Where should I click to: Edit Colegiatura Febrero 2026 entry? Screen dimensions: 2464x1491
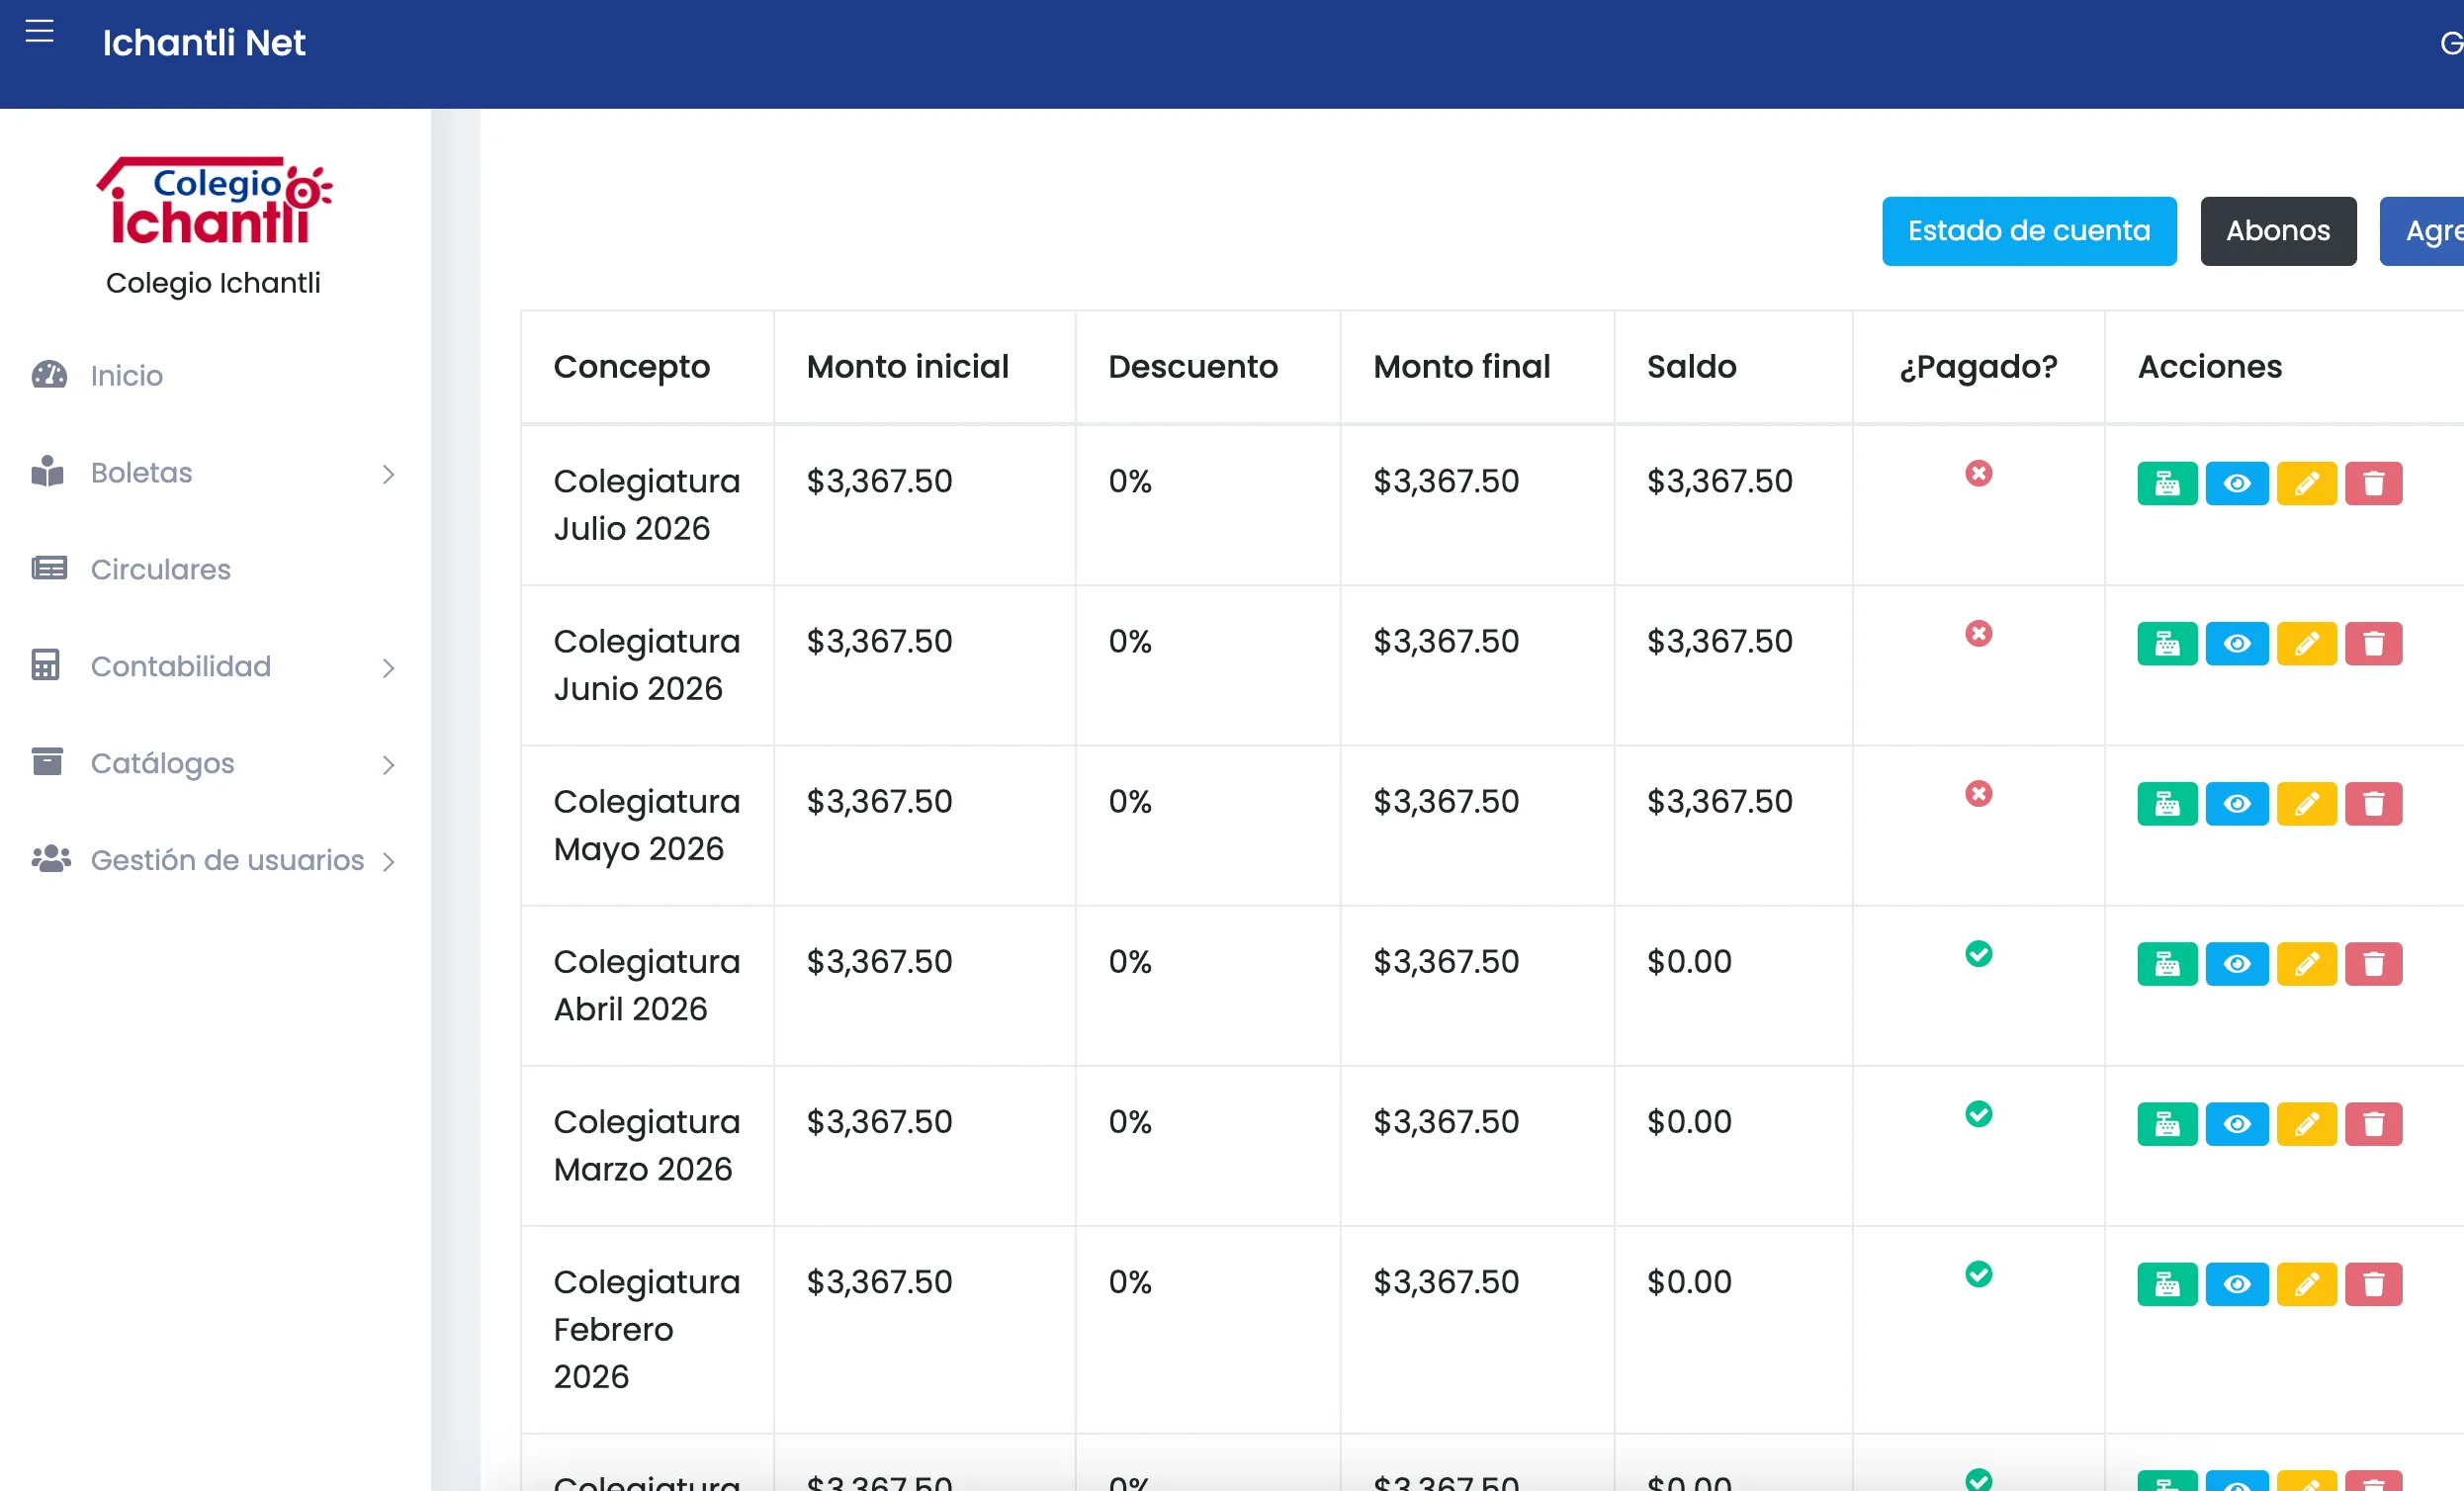tap(2306, 1284)
